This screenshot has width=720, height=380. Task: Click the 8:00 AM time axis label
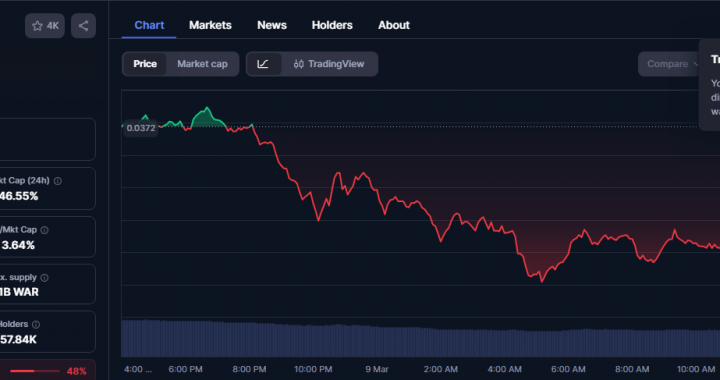point(632,369)
